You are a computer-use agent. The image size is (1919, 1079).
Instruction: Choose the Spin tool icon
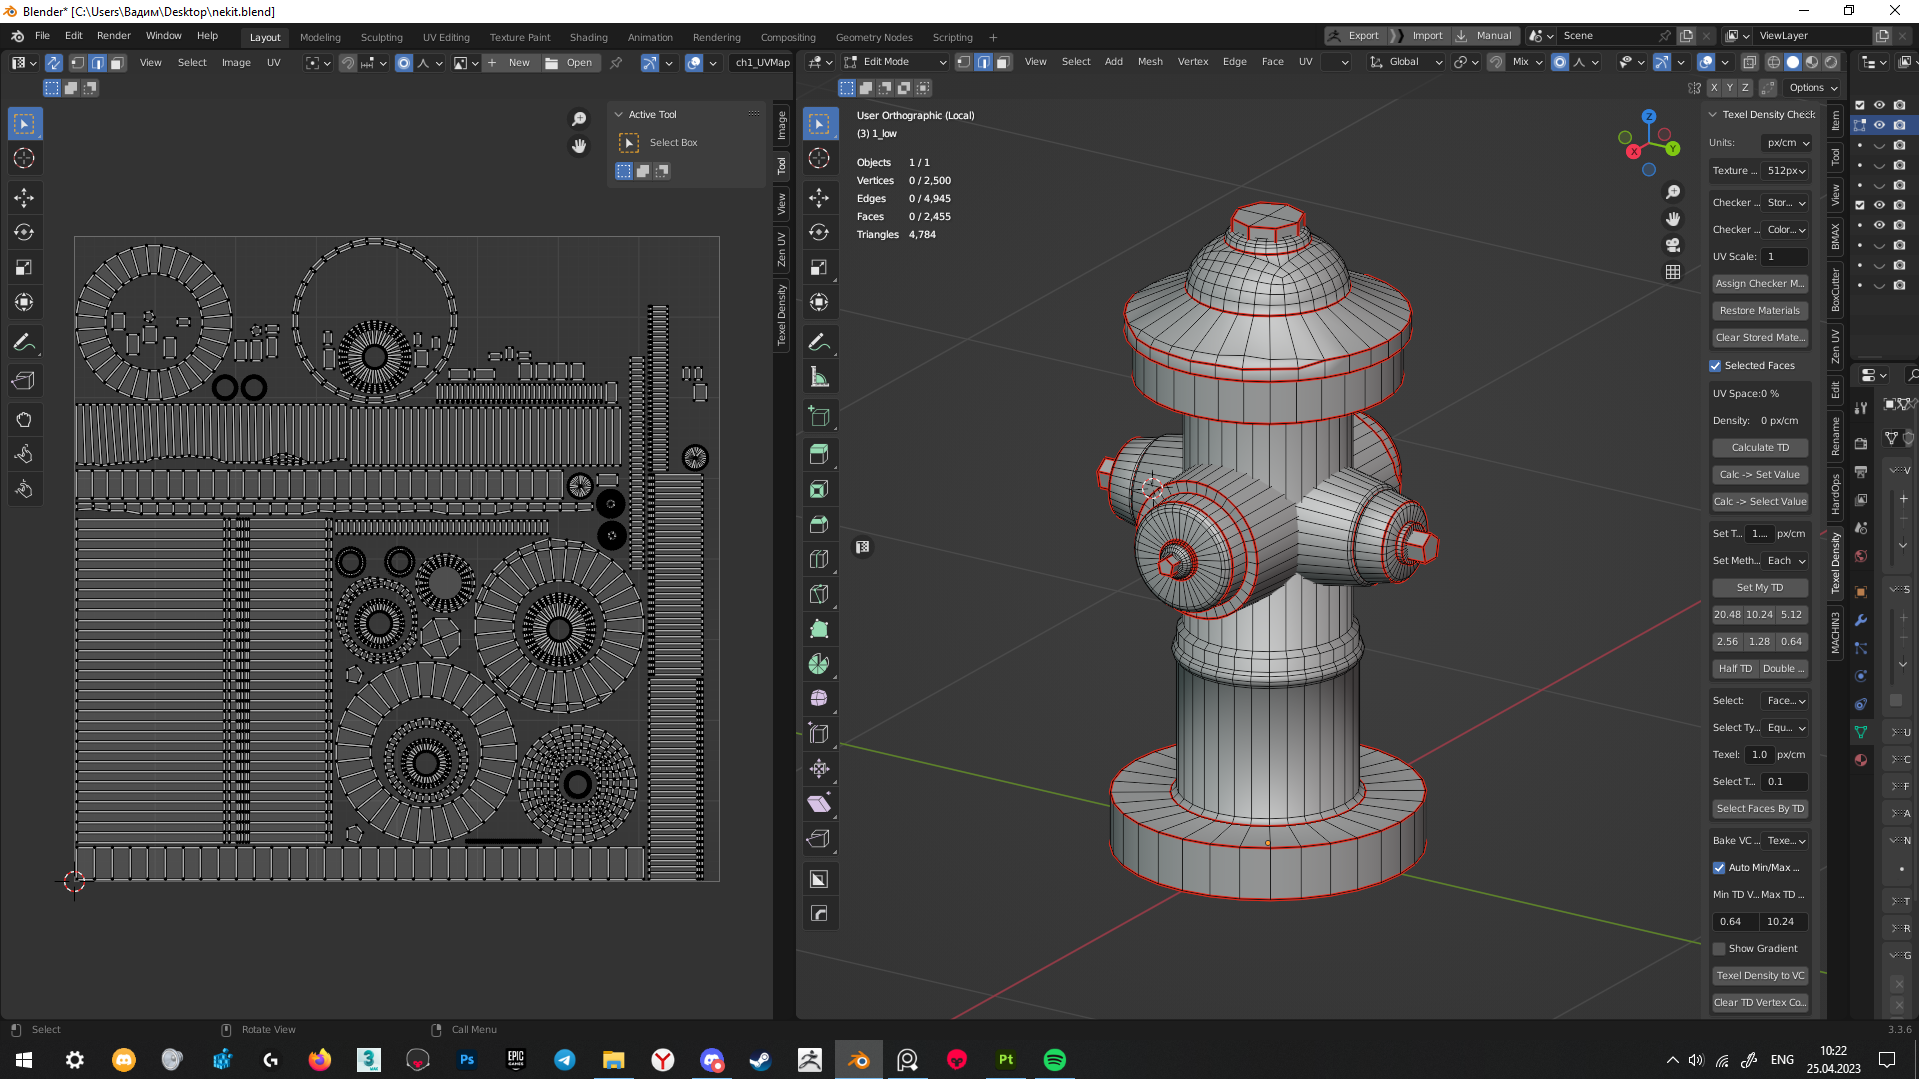pyautogui.click(x=820, y=663)
